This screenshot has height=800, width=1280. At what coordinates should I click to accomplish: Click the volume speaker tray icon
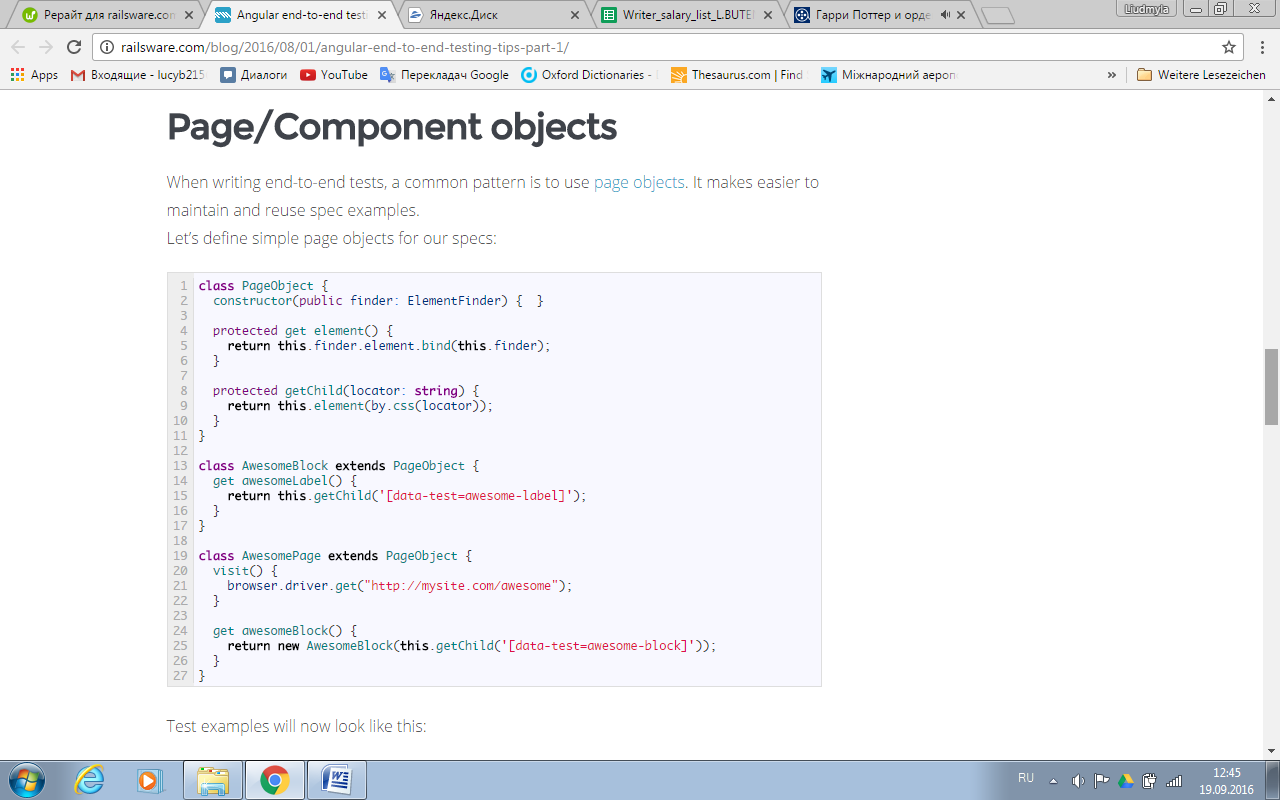pos(1078,780)
